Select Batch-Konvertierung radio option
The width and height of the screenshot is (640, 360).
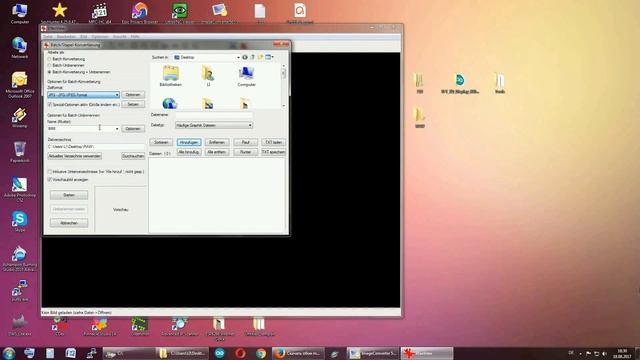[x=49, y=59]
